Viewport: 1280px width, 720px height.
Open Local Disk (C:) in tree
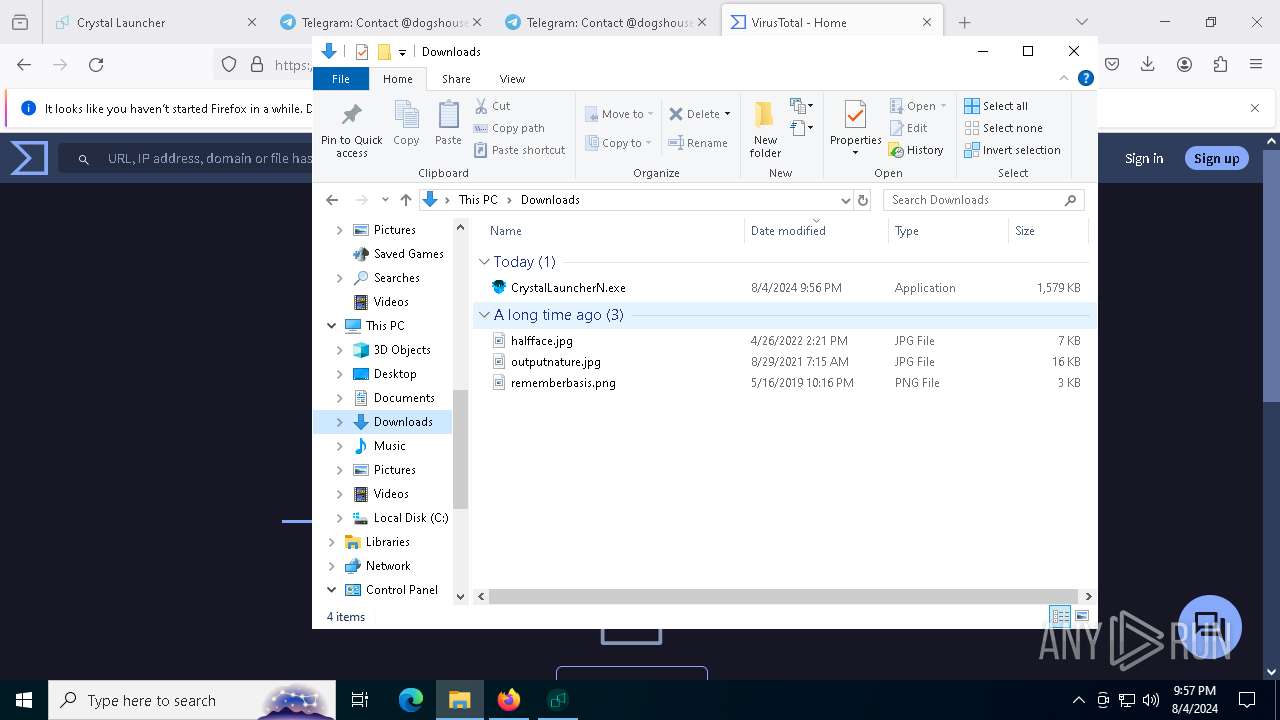411,518
